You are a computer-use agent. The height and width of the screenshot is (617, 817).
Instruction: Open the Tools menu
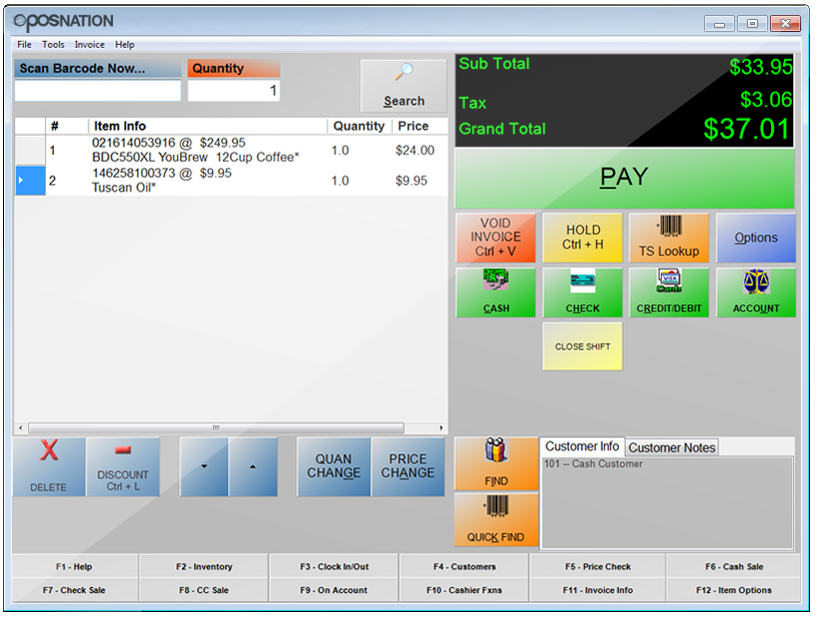coord(53,45)
